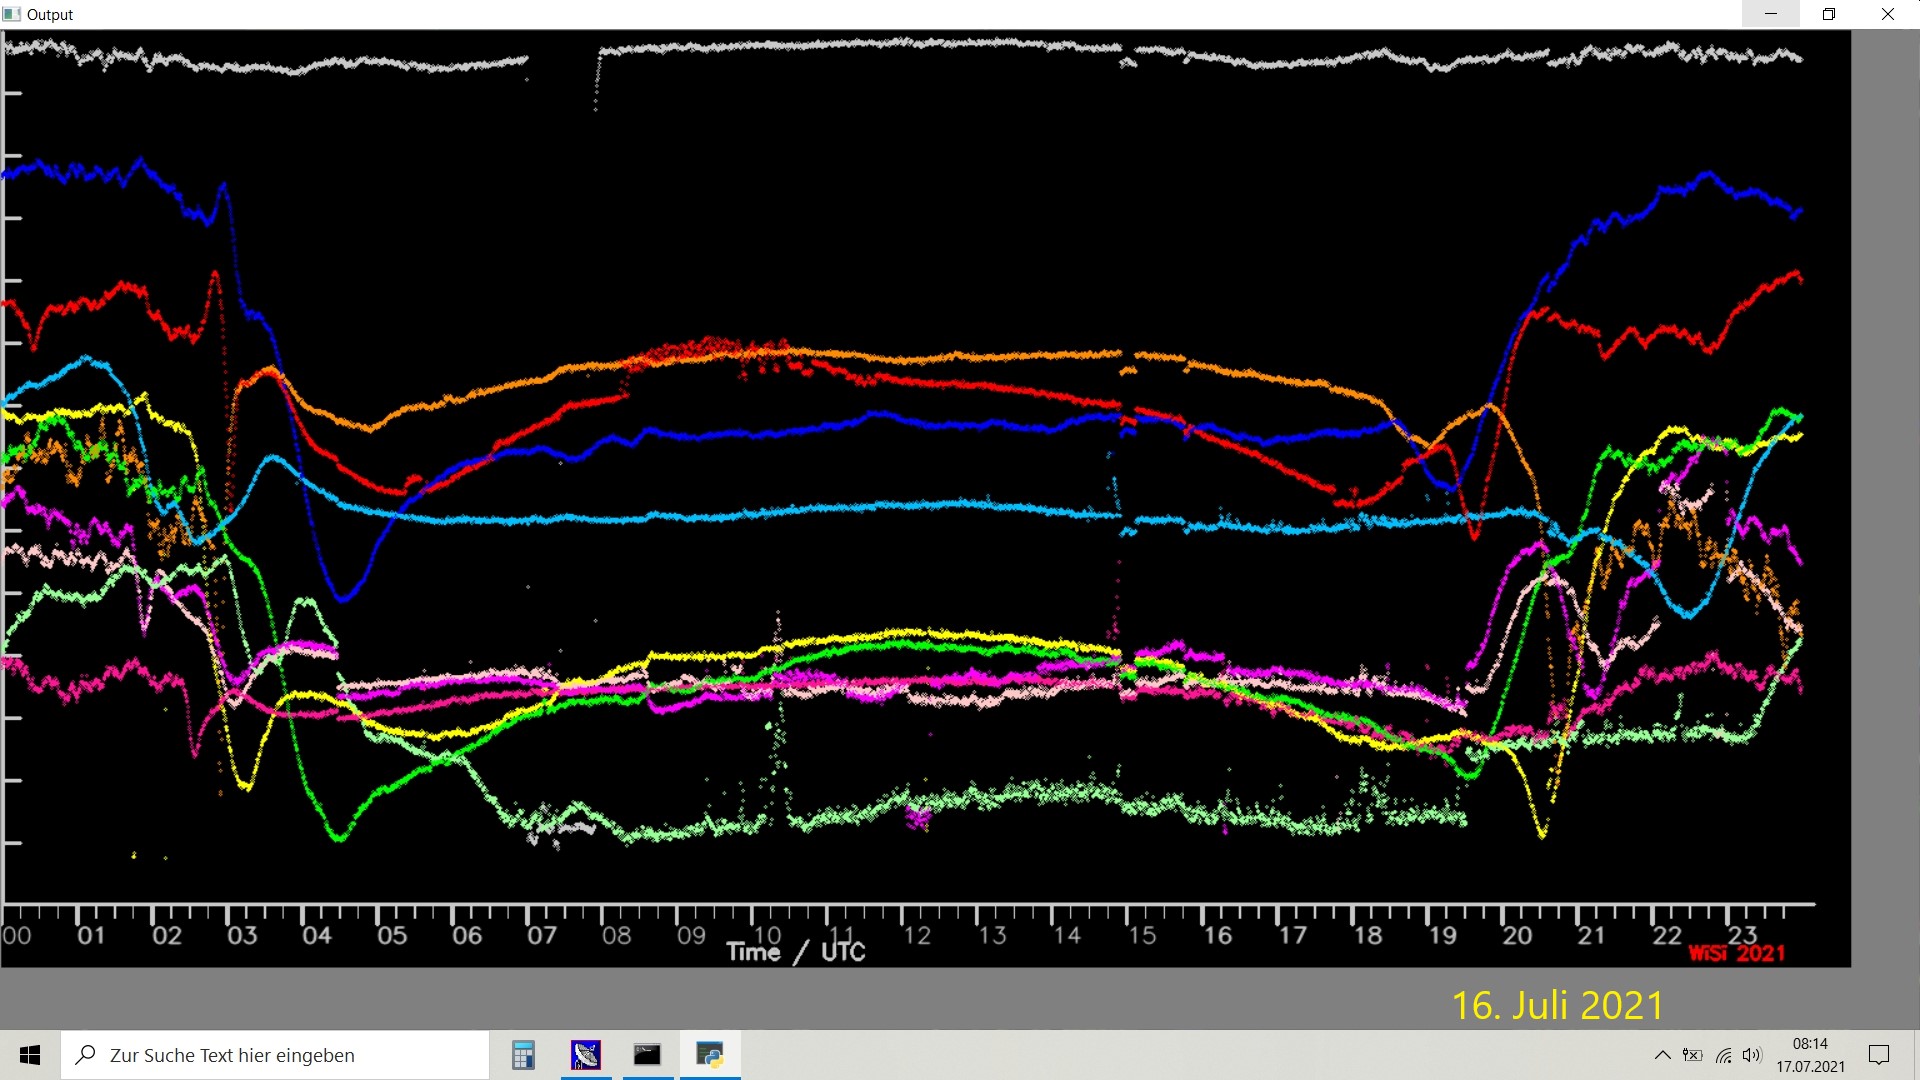Close the Output window
Viewport: 1920px width, 1080px height.
pos(1888,14)
